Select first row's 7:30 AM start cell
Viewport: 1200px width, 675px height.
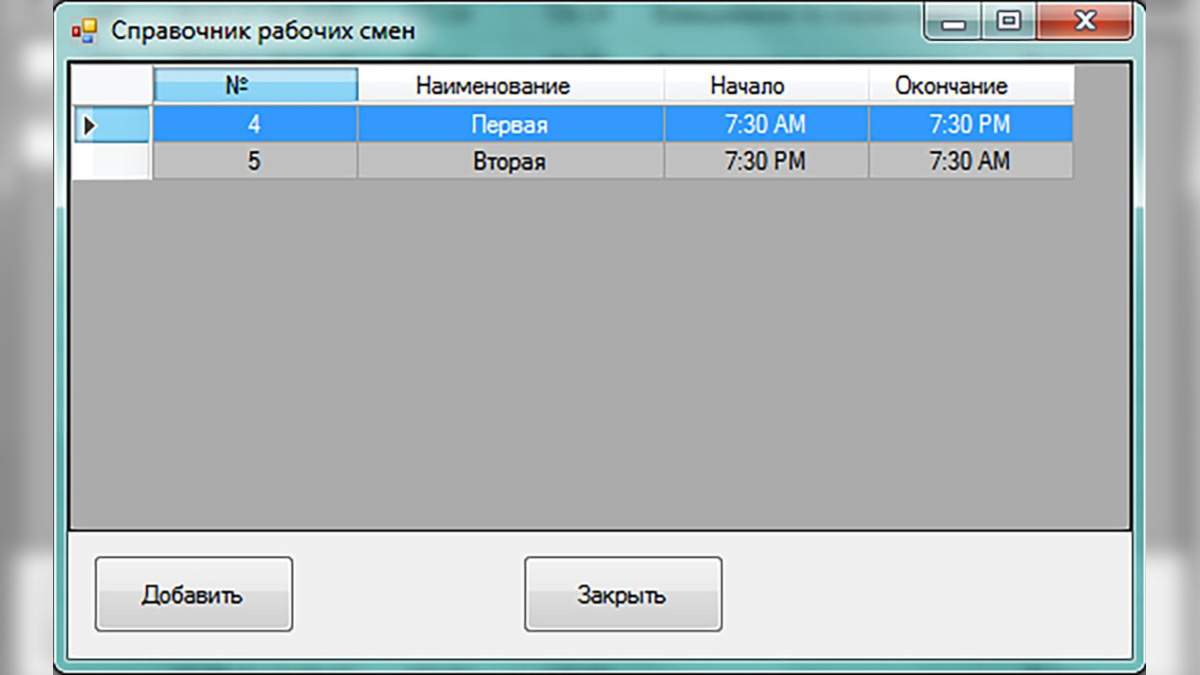pos(766,125)
